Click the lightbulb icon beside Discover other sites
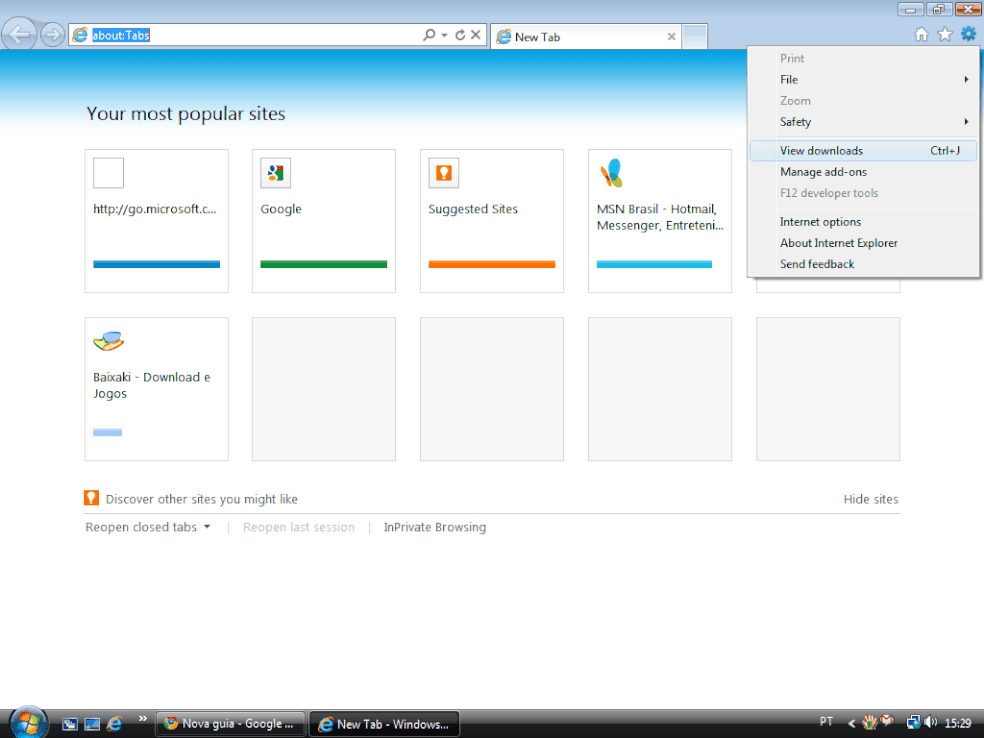This screenshot has width=984, height=738. tap(91, 498)
